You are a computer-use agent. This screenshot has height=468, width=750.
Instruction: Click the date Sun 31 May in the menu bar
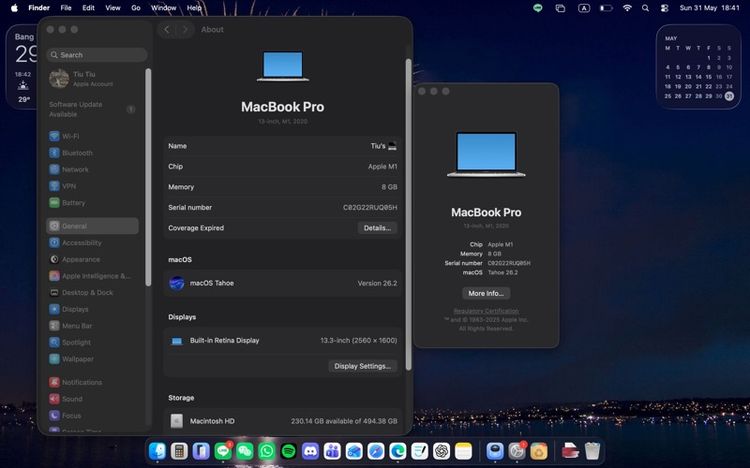698,8
